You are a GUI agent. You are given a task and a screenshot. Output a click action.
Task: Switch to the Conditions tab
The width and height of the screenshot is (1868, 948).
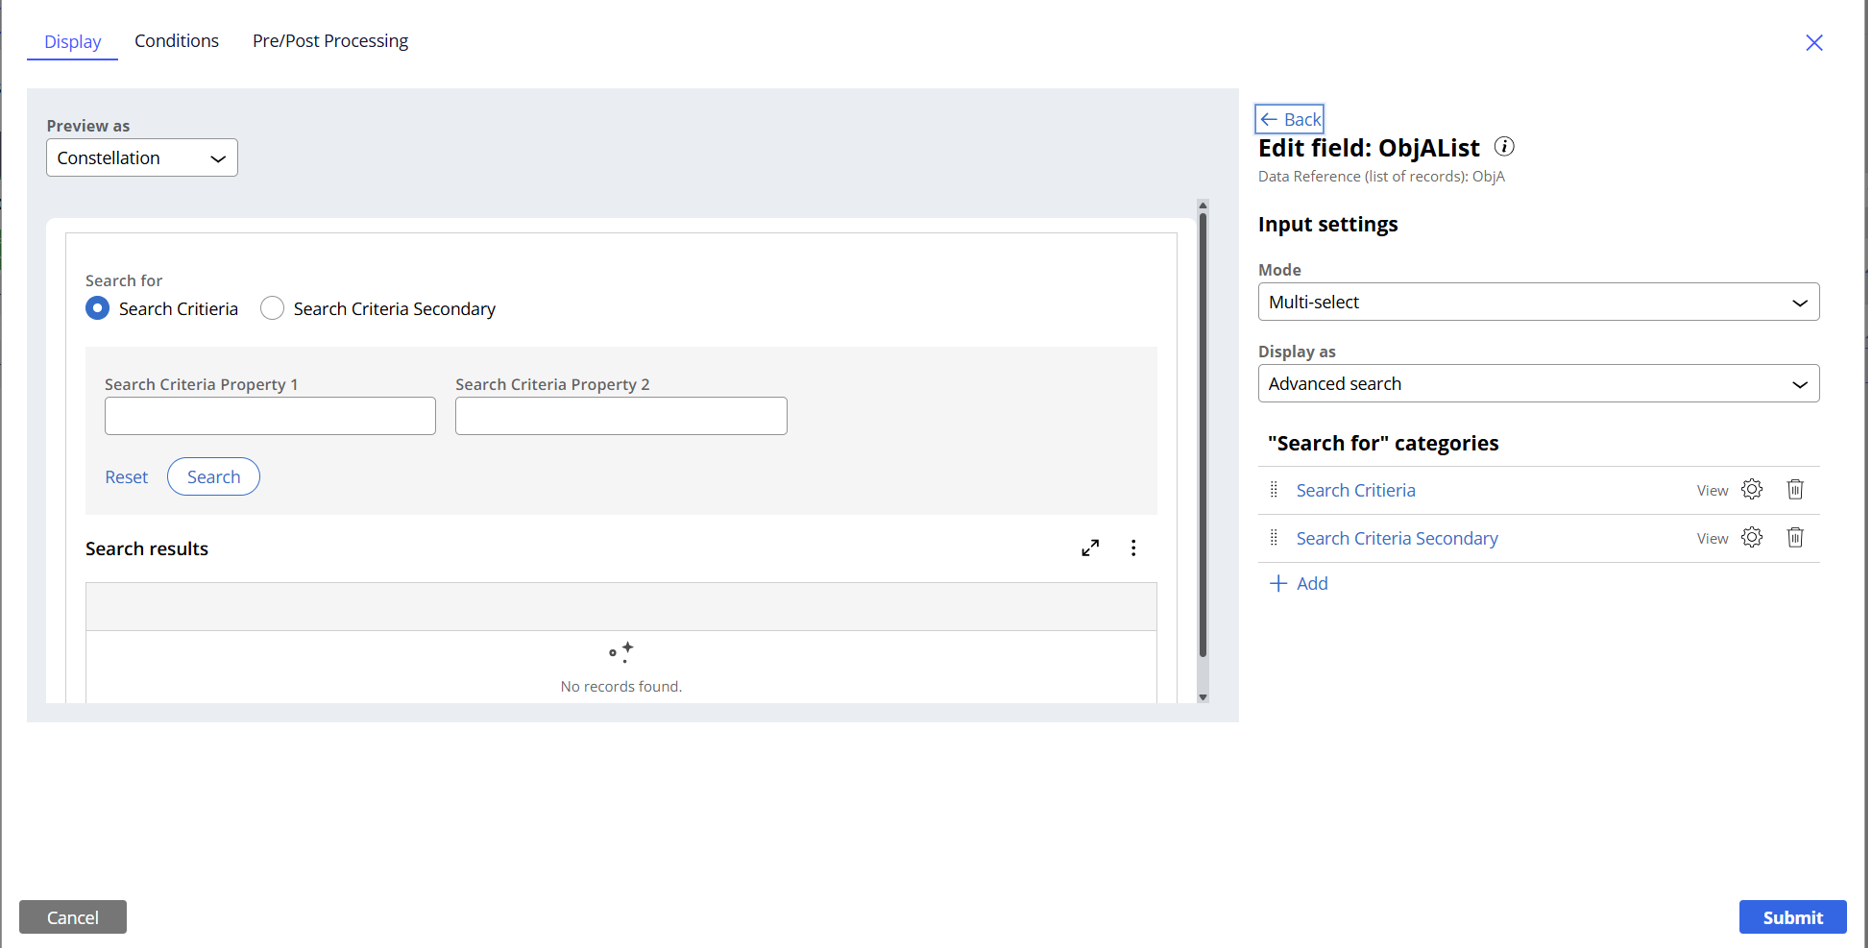pyautogui.click(x=176, y=41)
